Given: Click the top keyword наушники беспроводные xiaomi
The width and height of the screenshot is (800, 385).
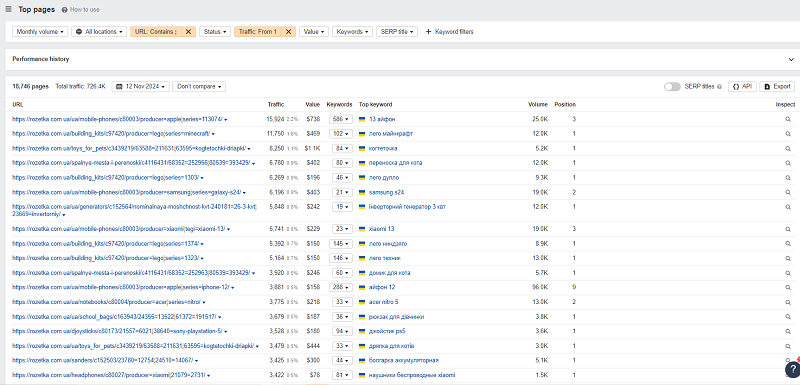Looking at the screenshot, I should tap(411, 375).
